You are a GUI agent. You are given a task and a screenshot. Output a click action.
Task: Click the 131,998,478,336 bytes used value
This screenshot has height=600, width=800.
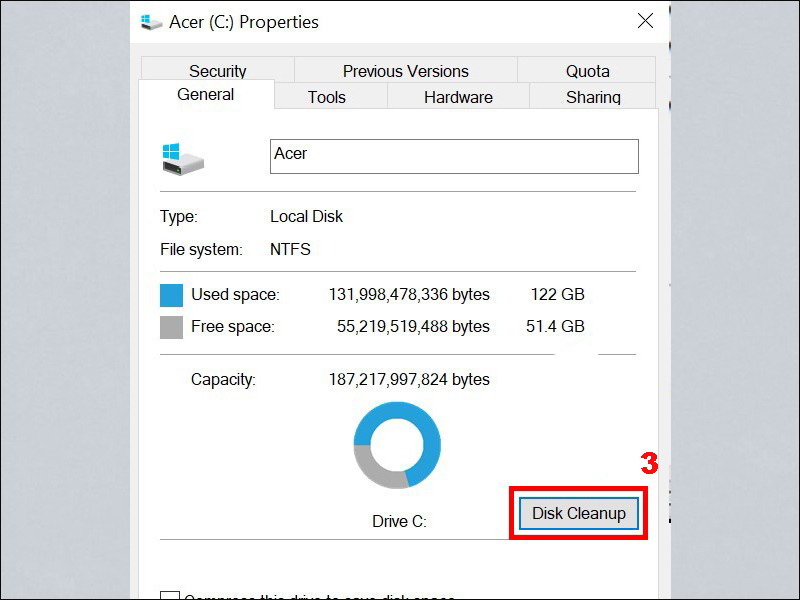point(409,294)
